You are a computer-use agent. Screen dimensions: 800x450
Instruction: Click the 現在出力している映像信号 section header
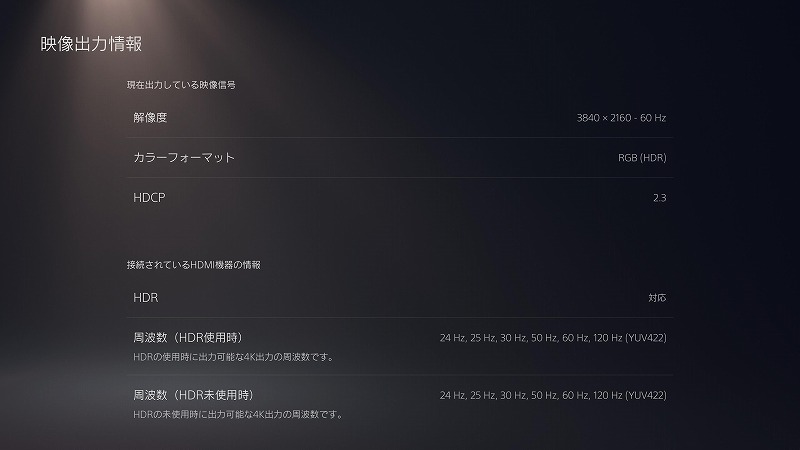[181, 85]
